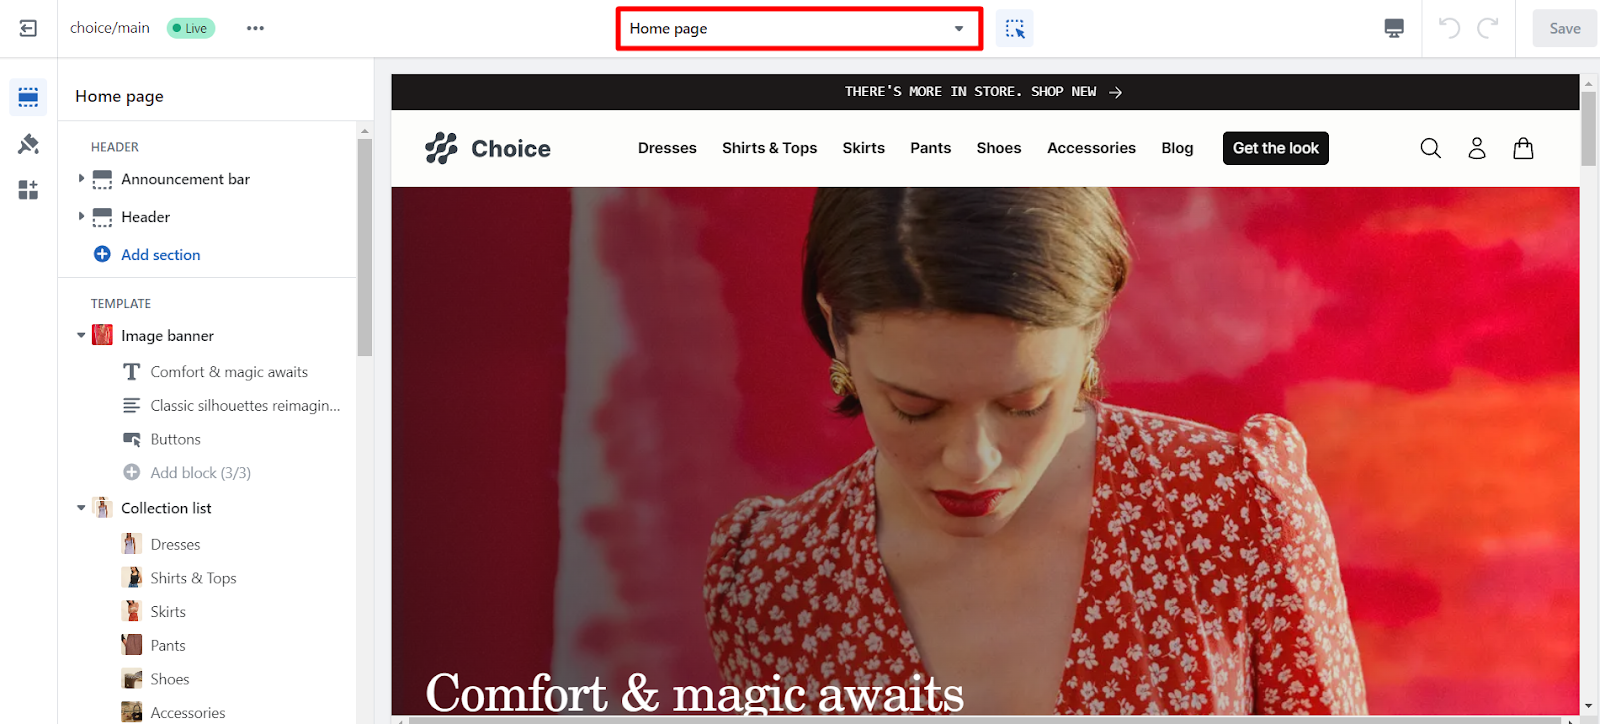
Task: Open Accessories in the store navigation
Action: pos(1091,148)
